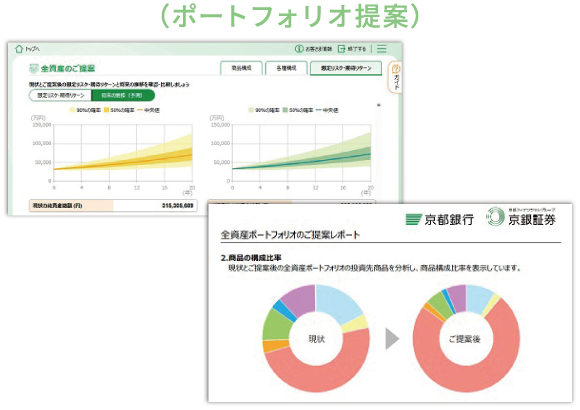This screenshot has height=410, width=580.
Task: Open お客さま情報 via the info icon
Action: click(x=299, y=49)
